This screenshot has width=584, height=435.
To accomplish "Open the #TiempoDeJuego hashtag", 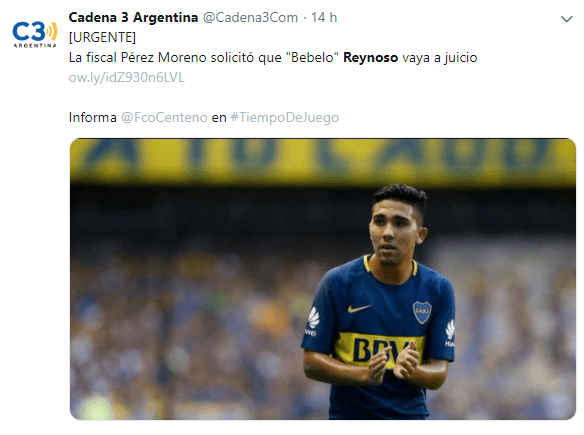I will point(285,117).
